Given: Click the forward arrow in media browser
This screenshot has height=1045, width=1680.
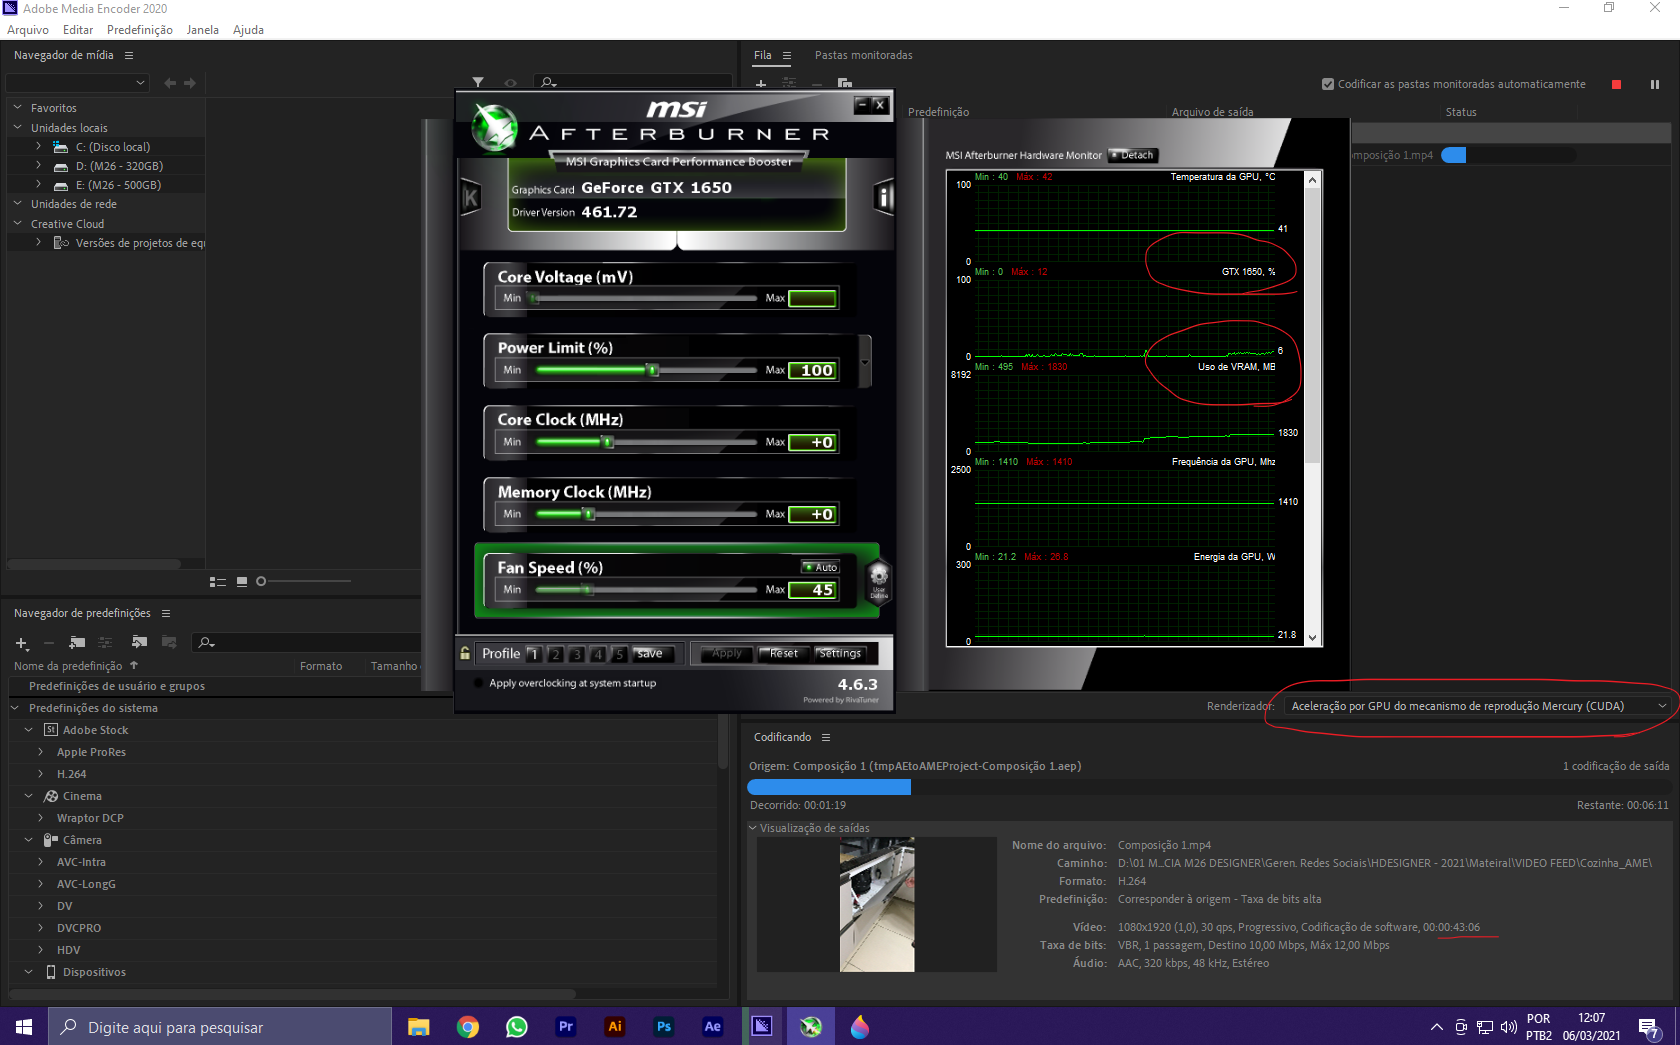Looking at the screenshot, I should 190,83.
